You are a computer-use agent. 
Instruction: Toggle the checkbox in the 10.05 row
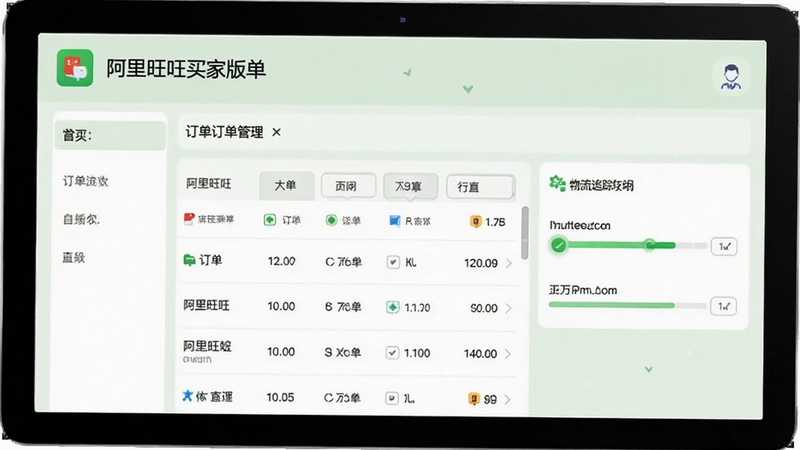pyautogui.click(x=391, y=398)
